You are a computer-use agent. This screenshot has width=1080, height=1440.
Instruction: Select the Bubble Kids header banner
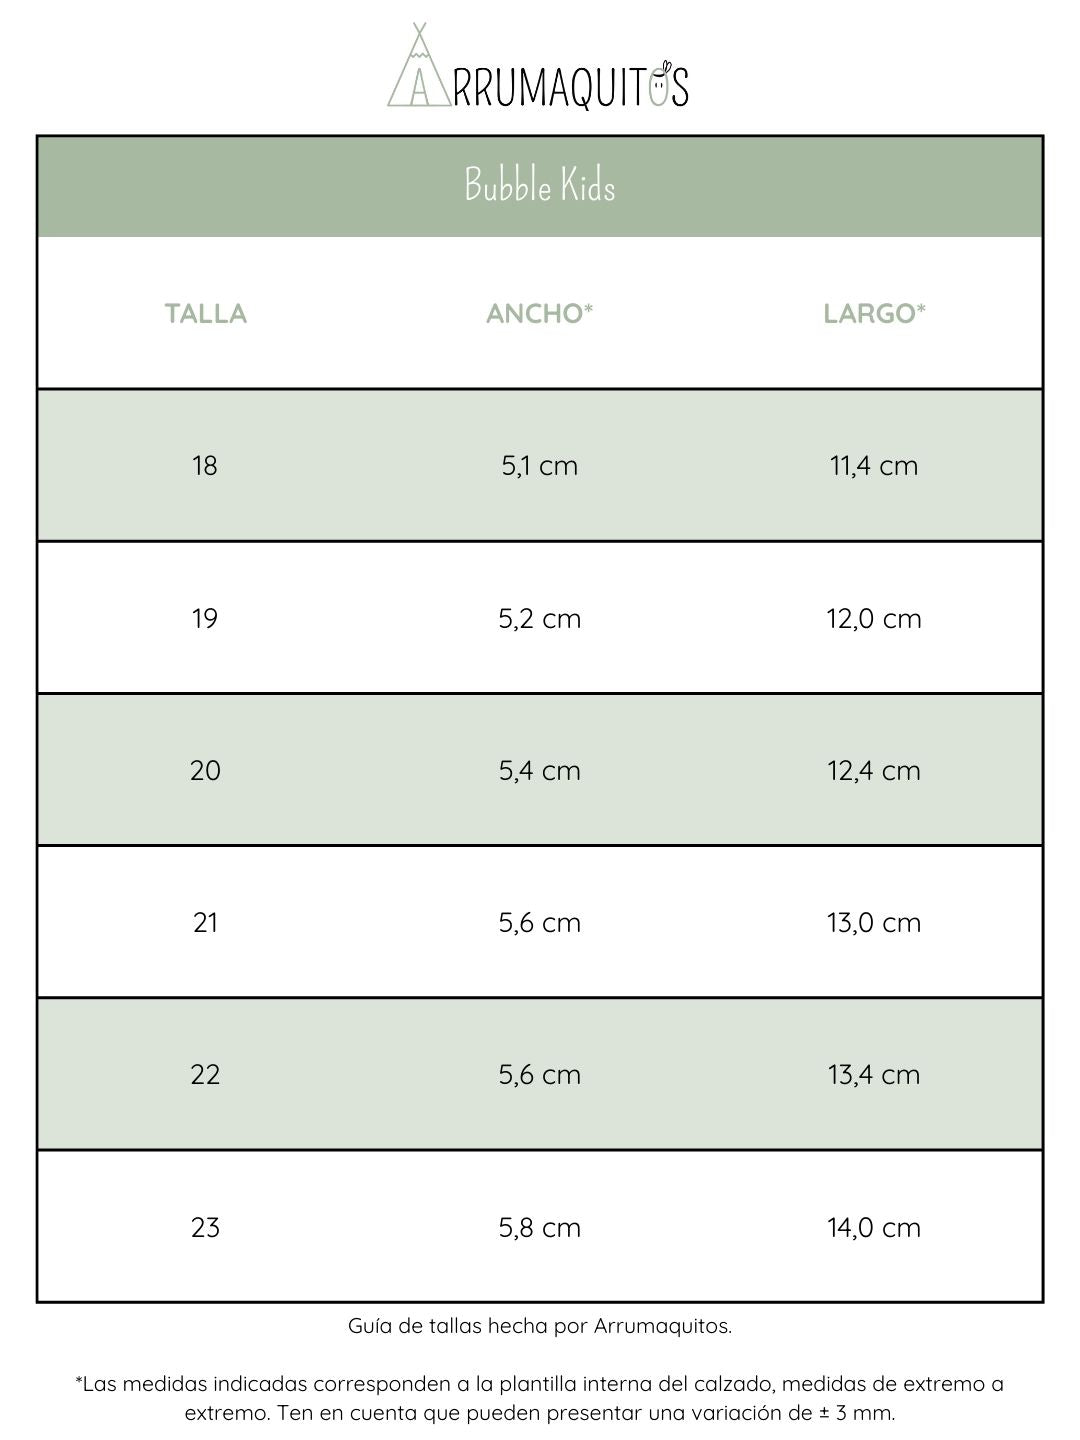[540, 186]
